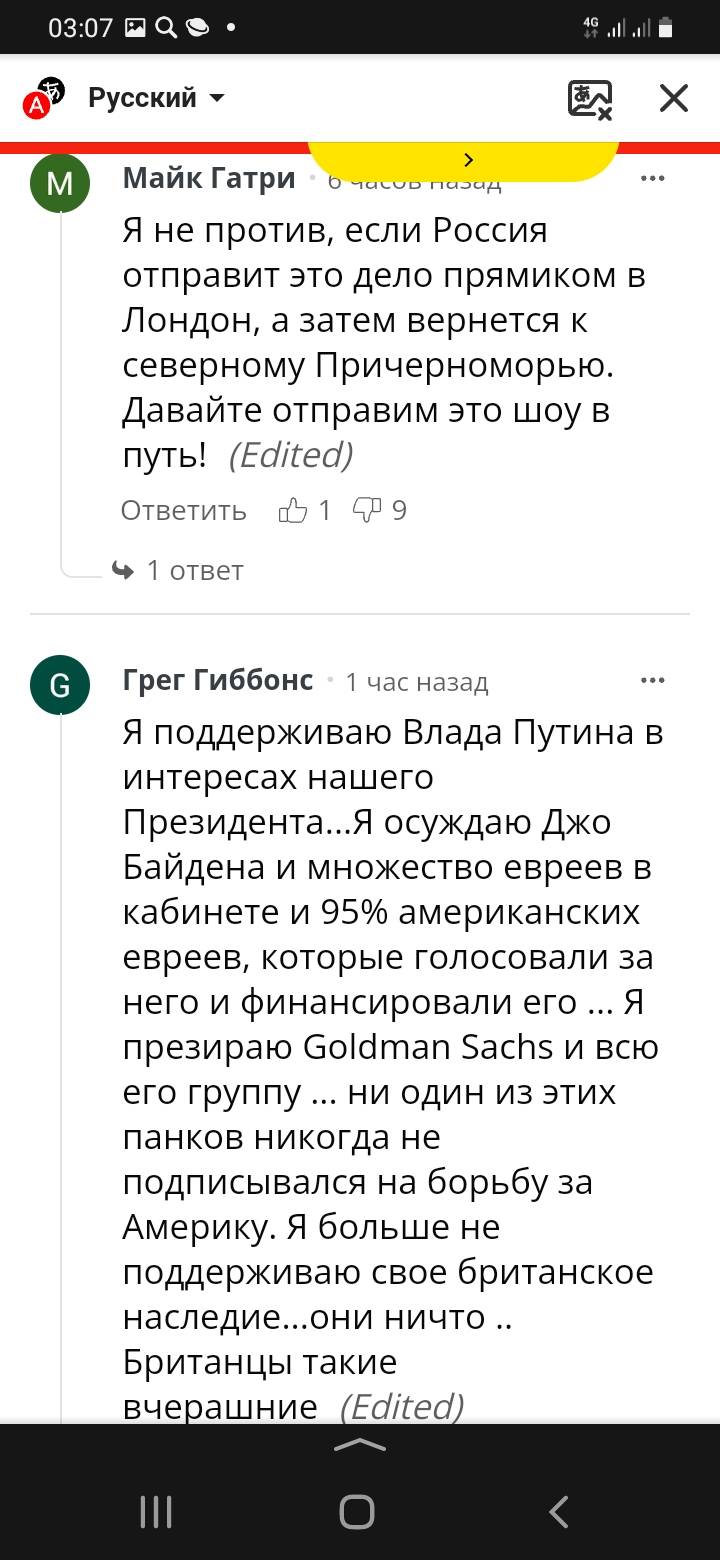Open Майк Гатри's profile name link
The height and width of the screenshot is (1560, 720).
(209, 178)
